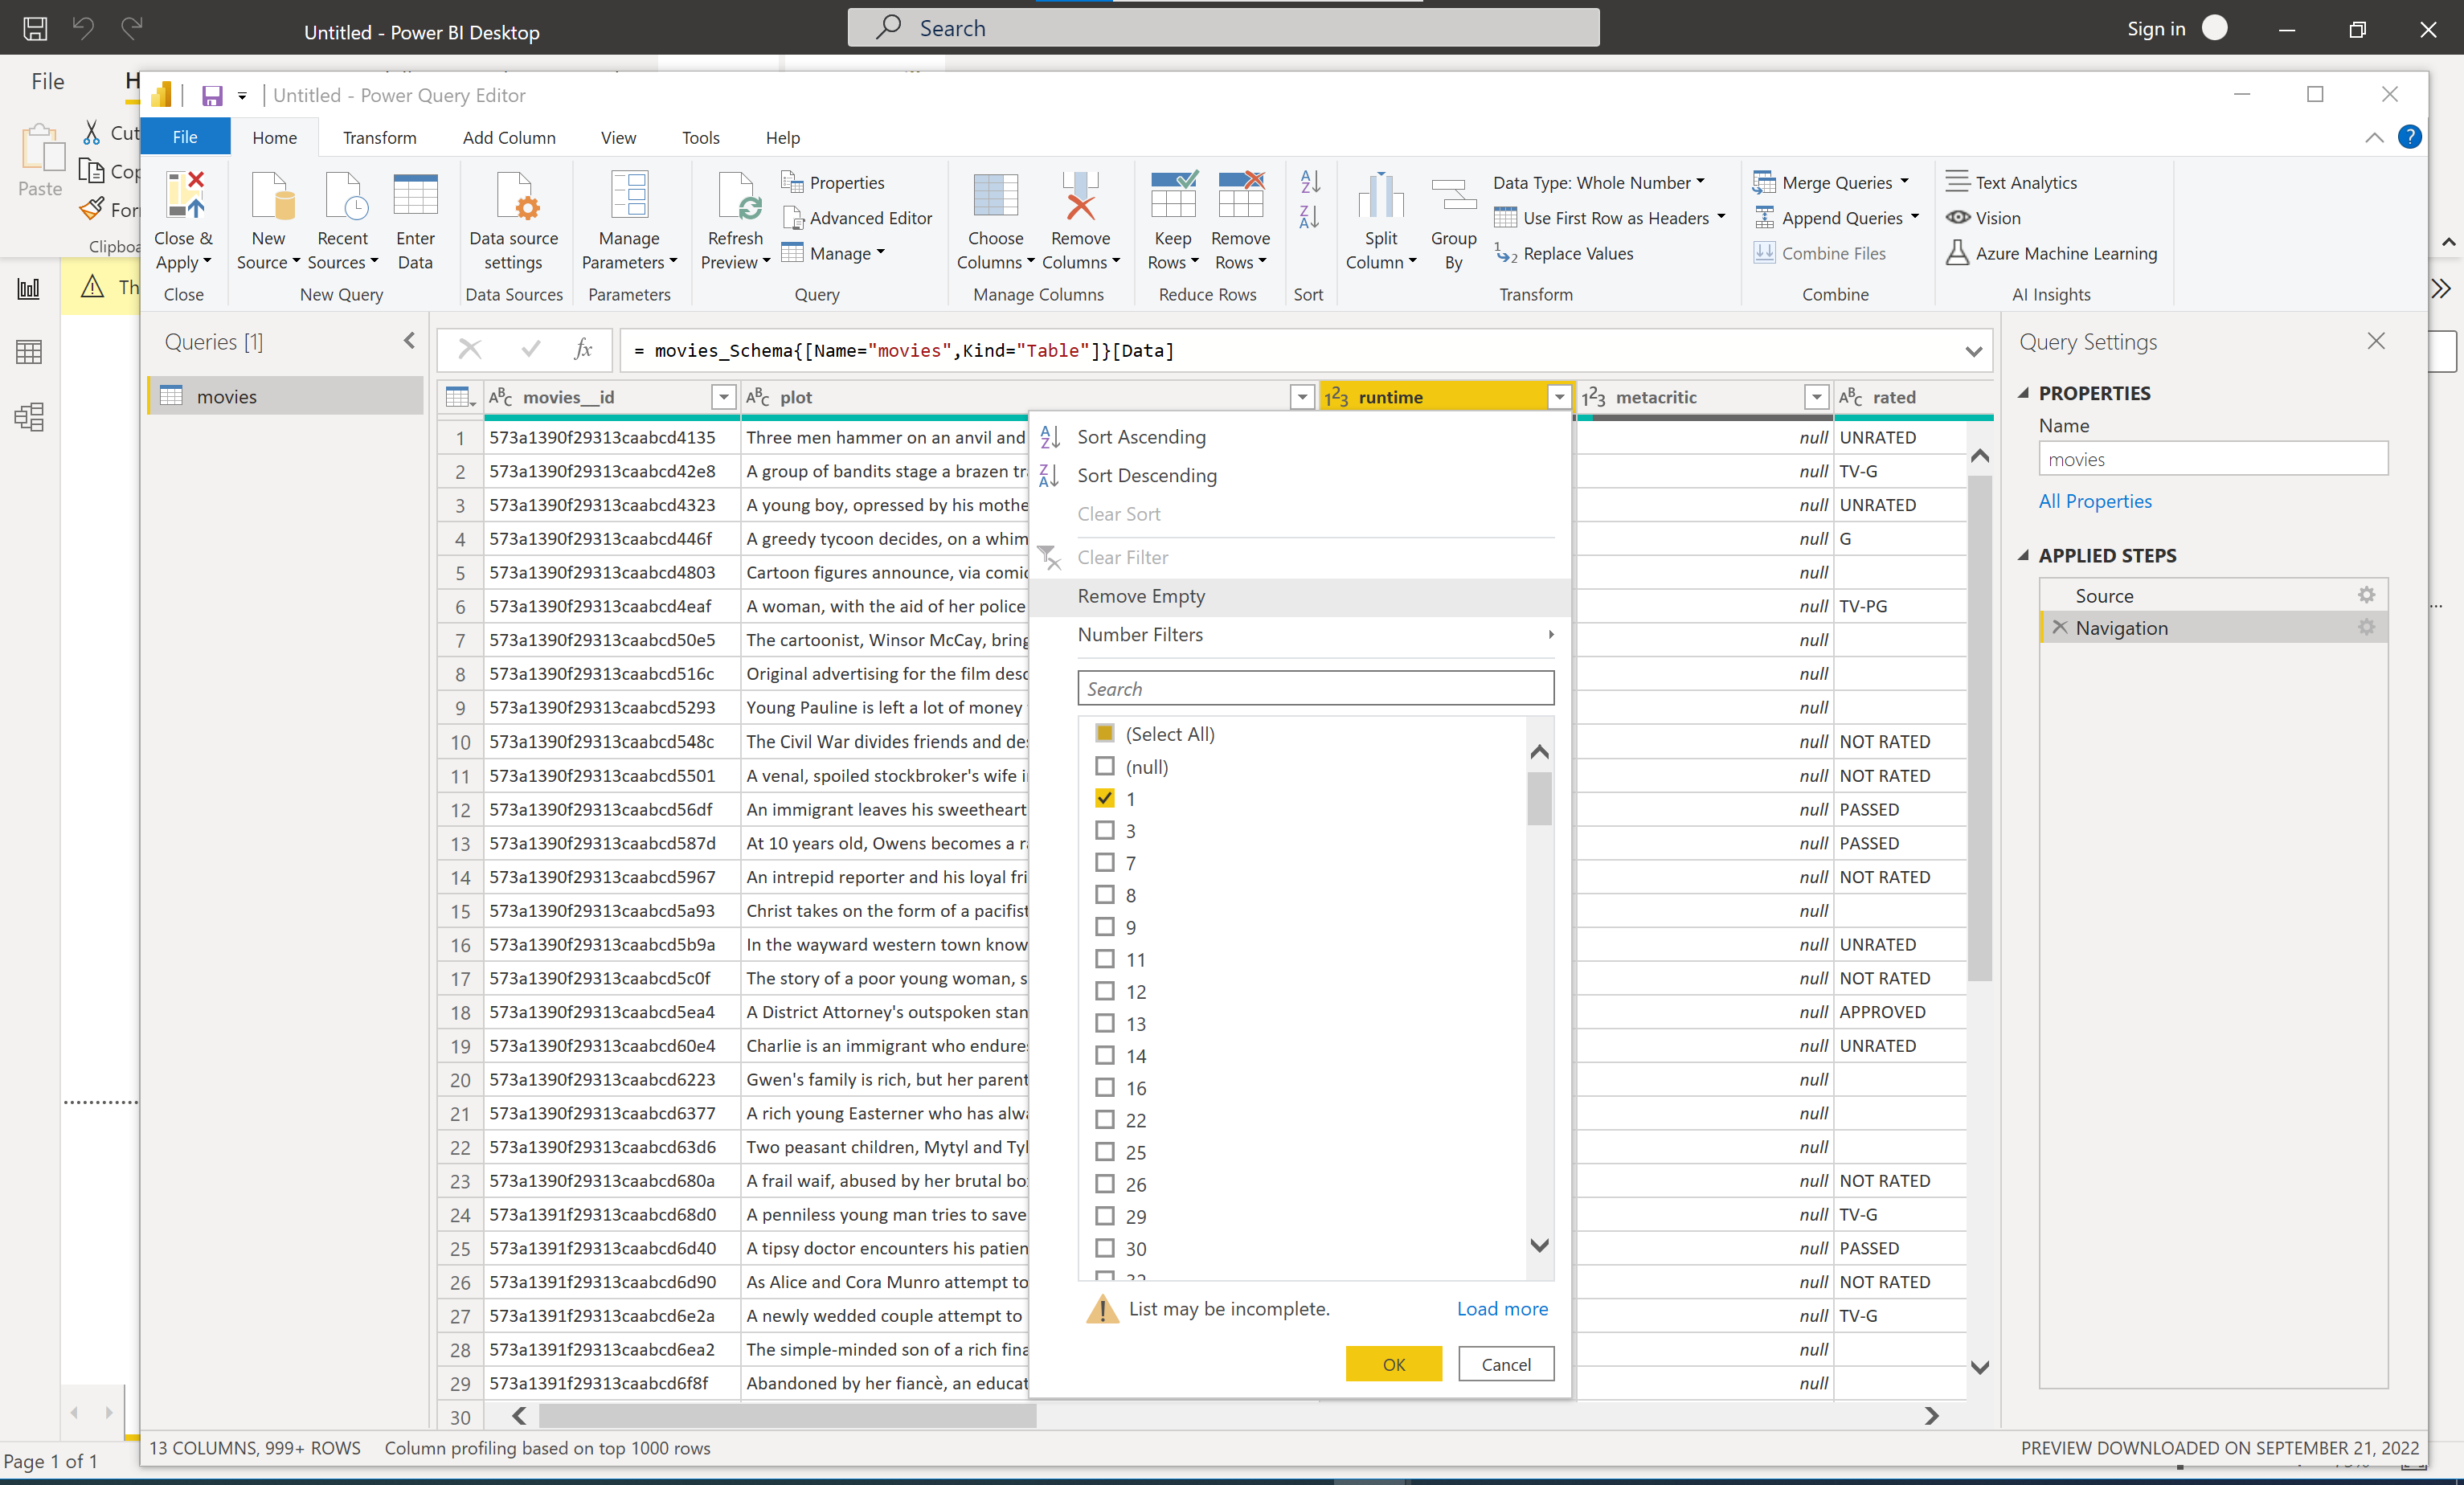Viewport: 2464px width, 1485px height.
Task: Cancel the runtime filter menu
Action: click(1505, 1364)
